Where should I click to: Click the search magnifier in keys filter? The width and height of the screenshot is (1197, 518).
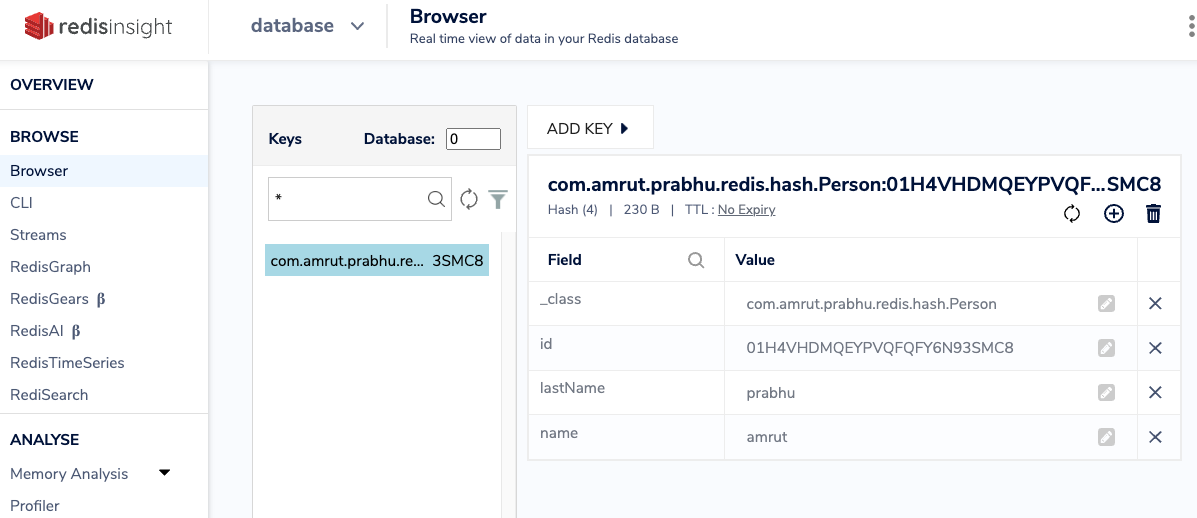point(436,199)
